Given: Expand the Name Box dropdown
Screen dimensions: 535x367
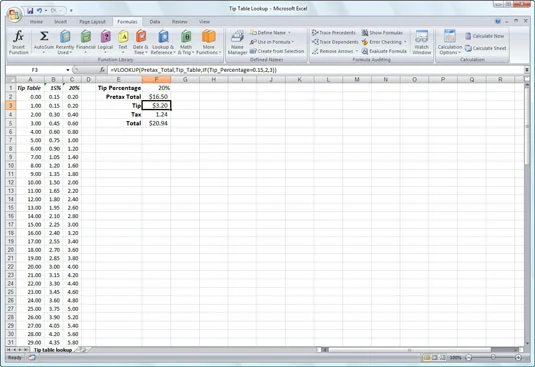Looking at the screenshot, I should 68,70.
